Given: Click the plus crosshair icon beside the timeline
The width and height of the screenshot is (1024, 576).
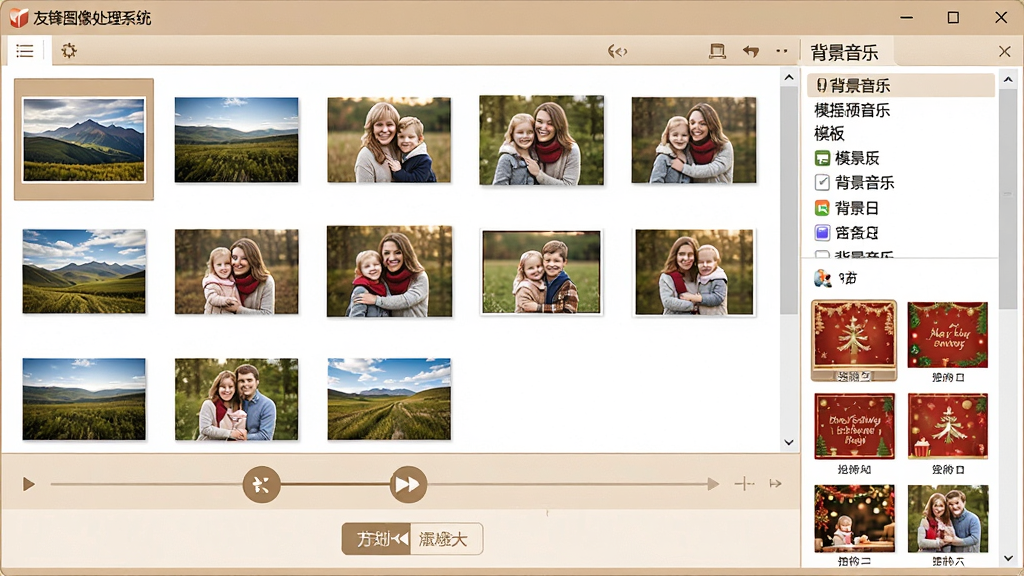Looking at the screenshot, I should 744,483.
